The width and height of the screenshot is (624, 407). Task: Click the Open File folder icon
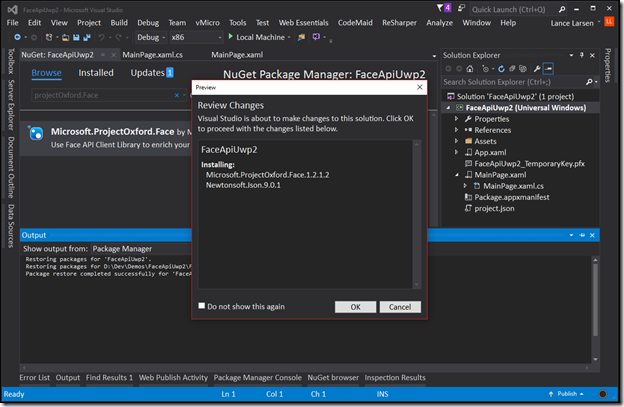click(66, 37)
